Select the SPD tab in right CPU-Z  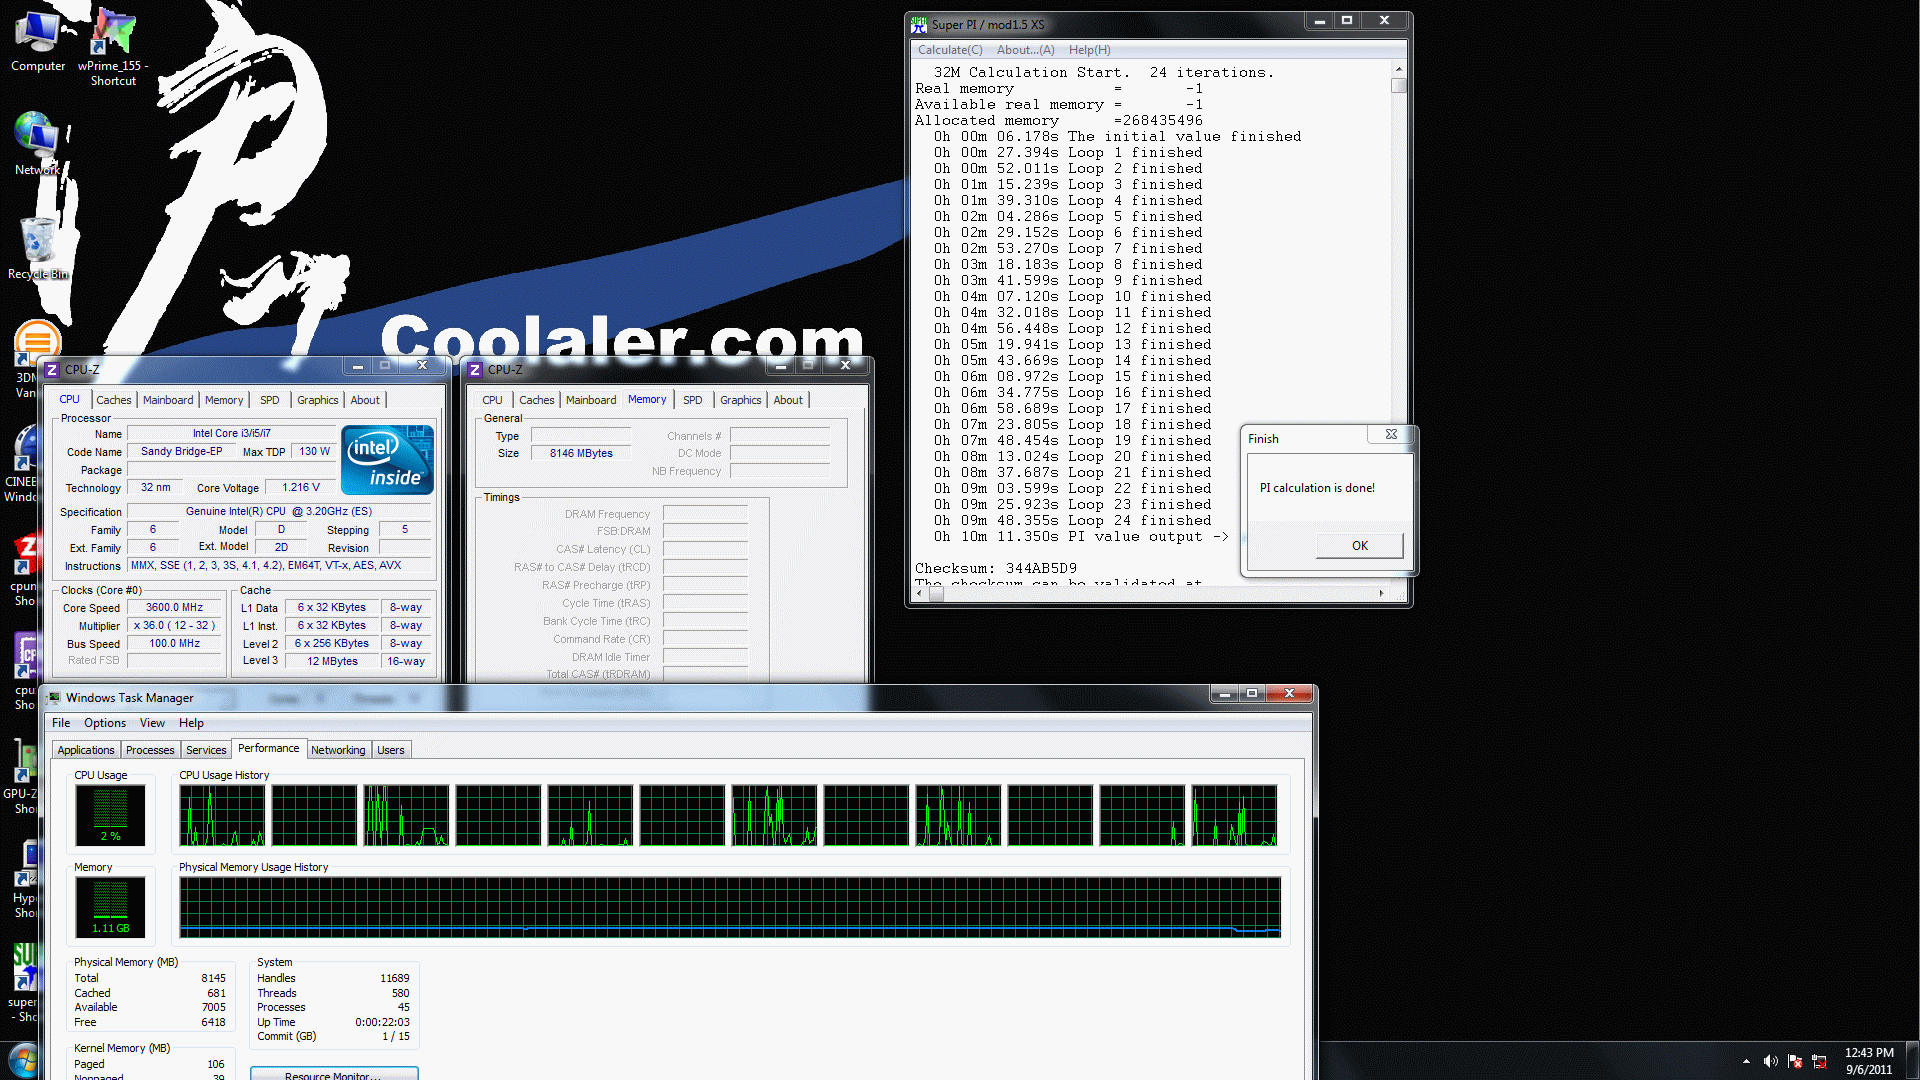click(693, 400)
